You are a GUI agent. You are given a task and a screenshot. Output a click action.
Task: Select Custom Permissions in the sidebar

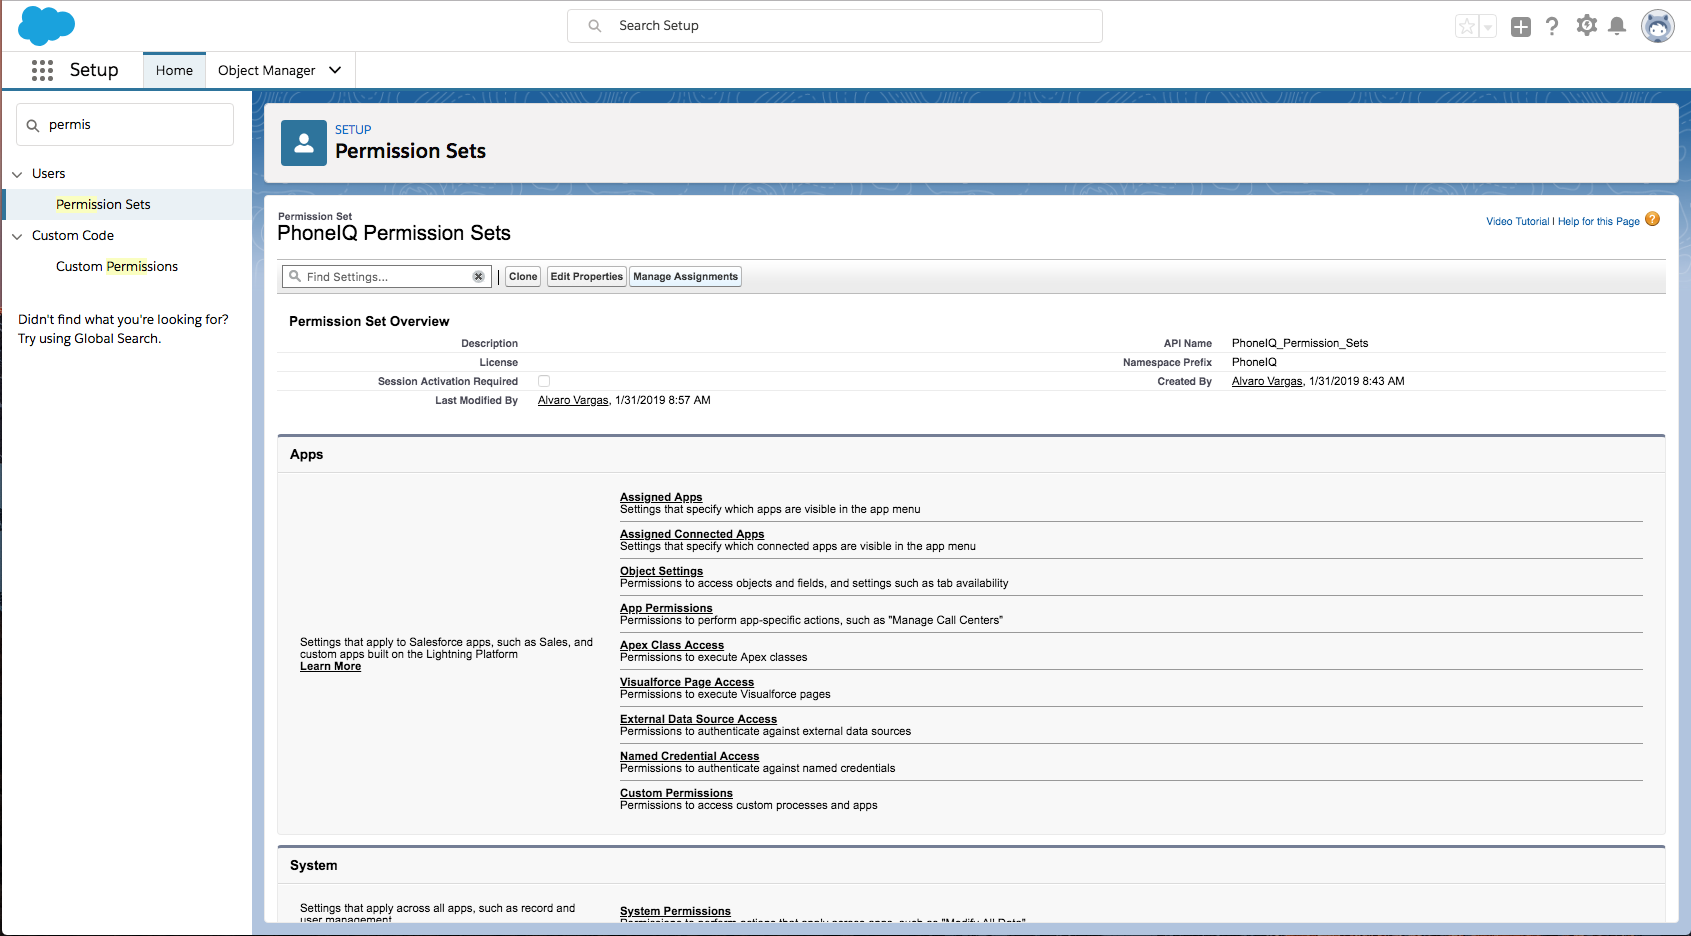coord(117,267)
